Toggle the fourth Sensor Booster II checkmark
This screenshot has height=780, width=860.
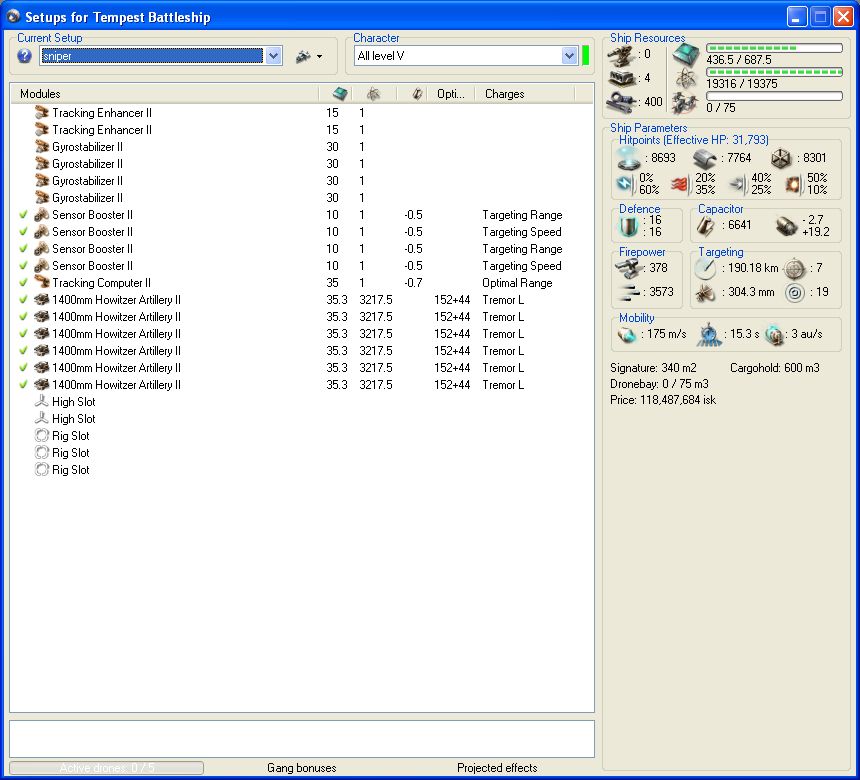click(23, 266)
